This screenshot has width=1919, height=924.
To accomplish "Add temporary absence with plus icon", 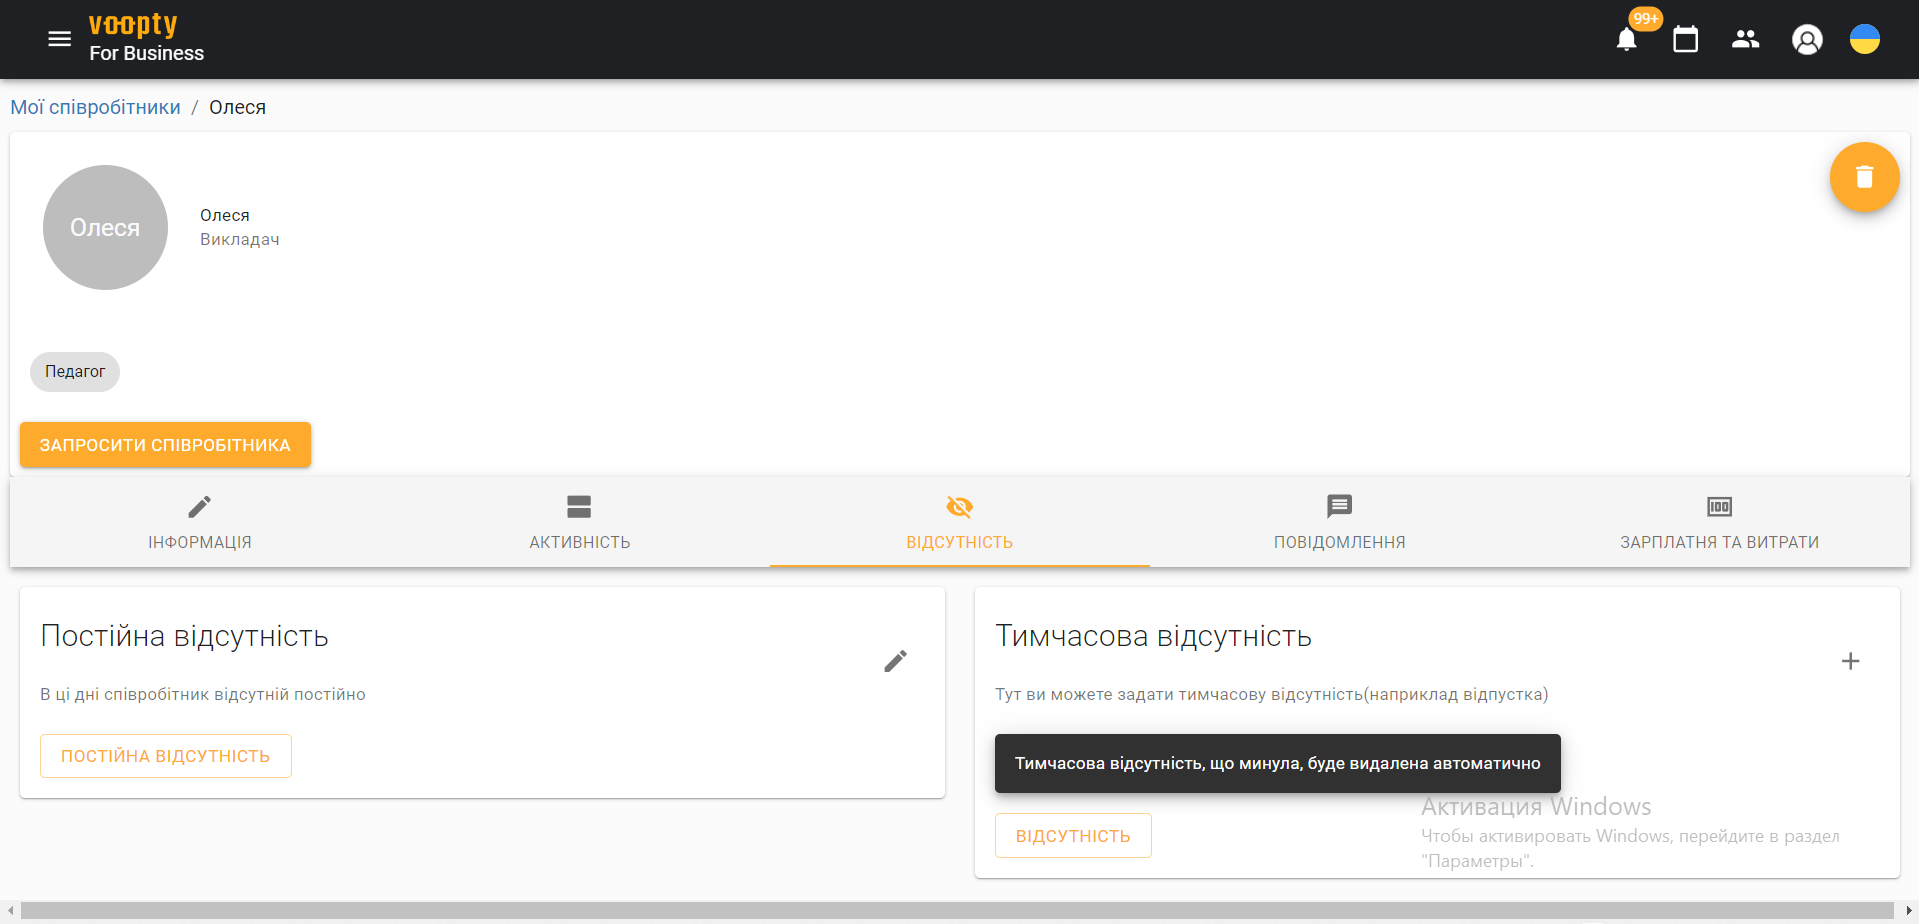I will pyautogui.click(x=1850, y=661).
